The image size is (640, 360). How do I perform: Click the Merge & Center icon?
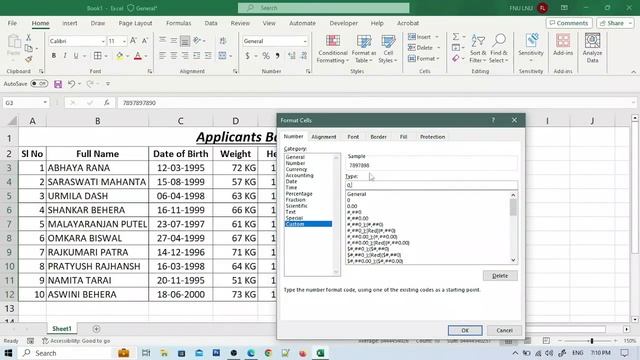tap(222, 56)
